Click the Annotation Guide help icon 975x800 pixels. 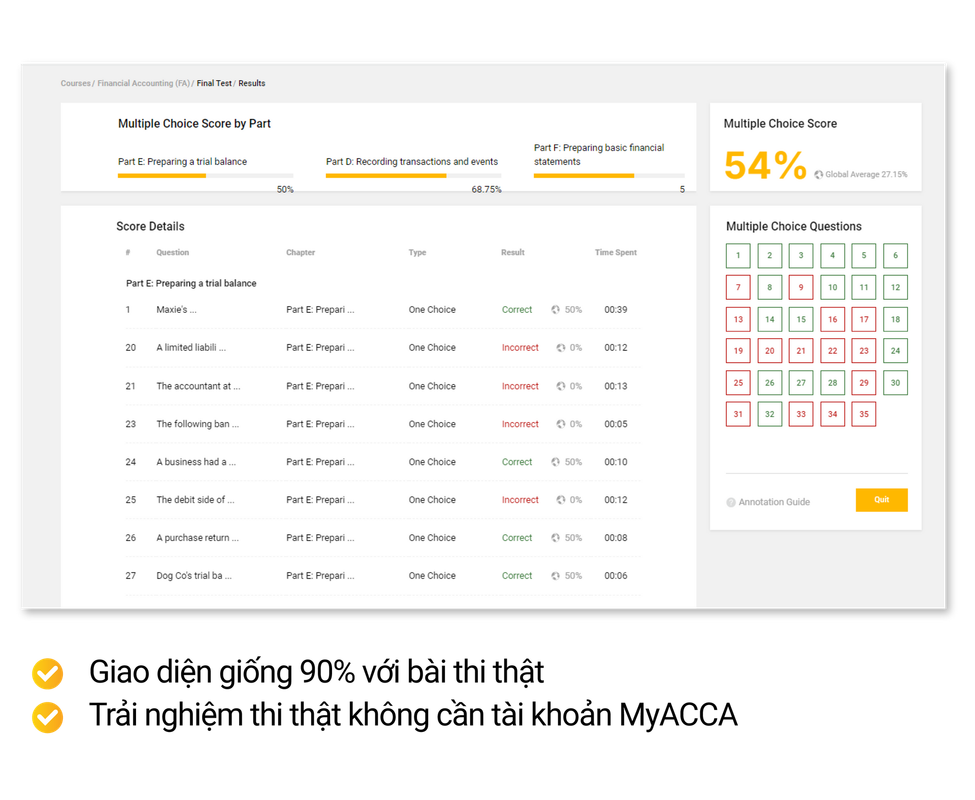point(731,502)
